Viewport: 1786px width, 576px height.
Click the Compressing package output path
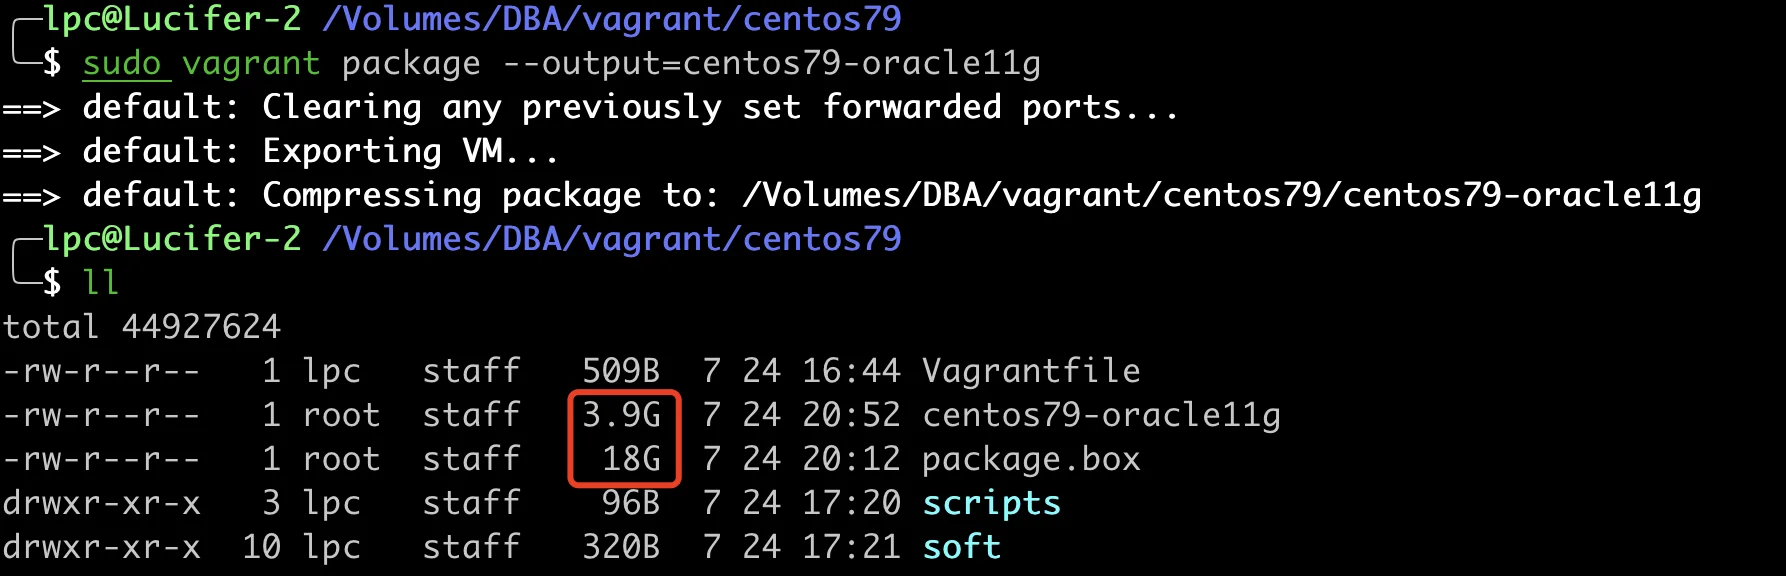pyautogui.click(x=1221, y=195)
